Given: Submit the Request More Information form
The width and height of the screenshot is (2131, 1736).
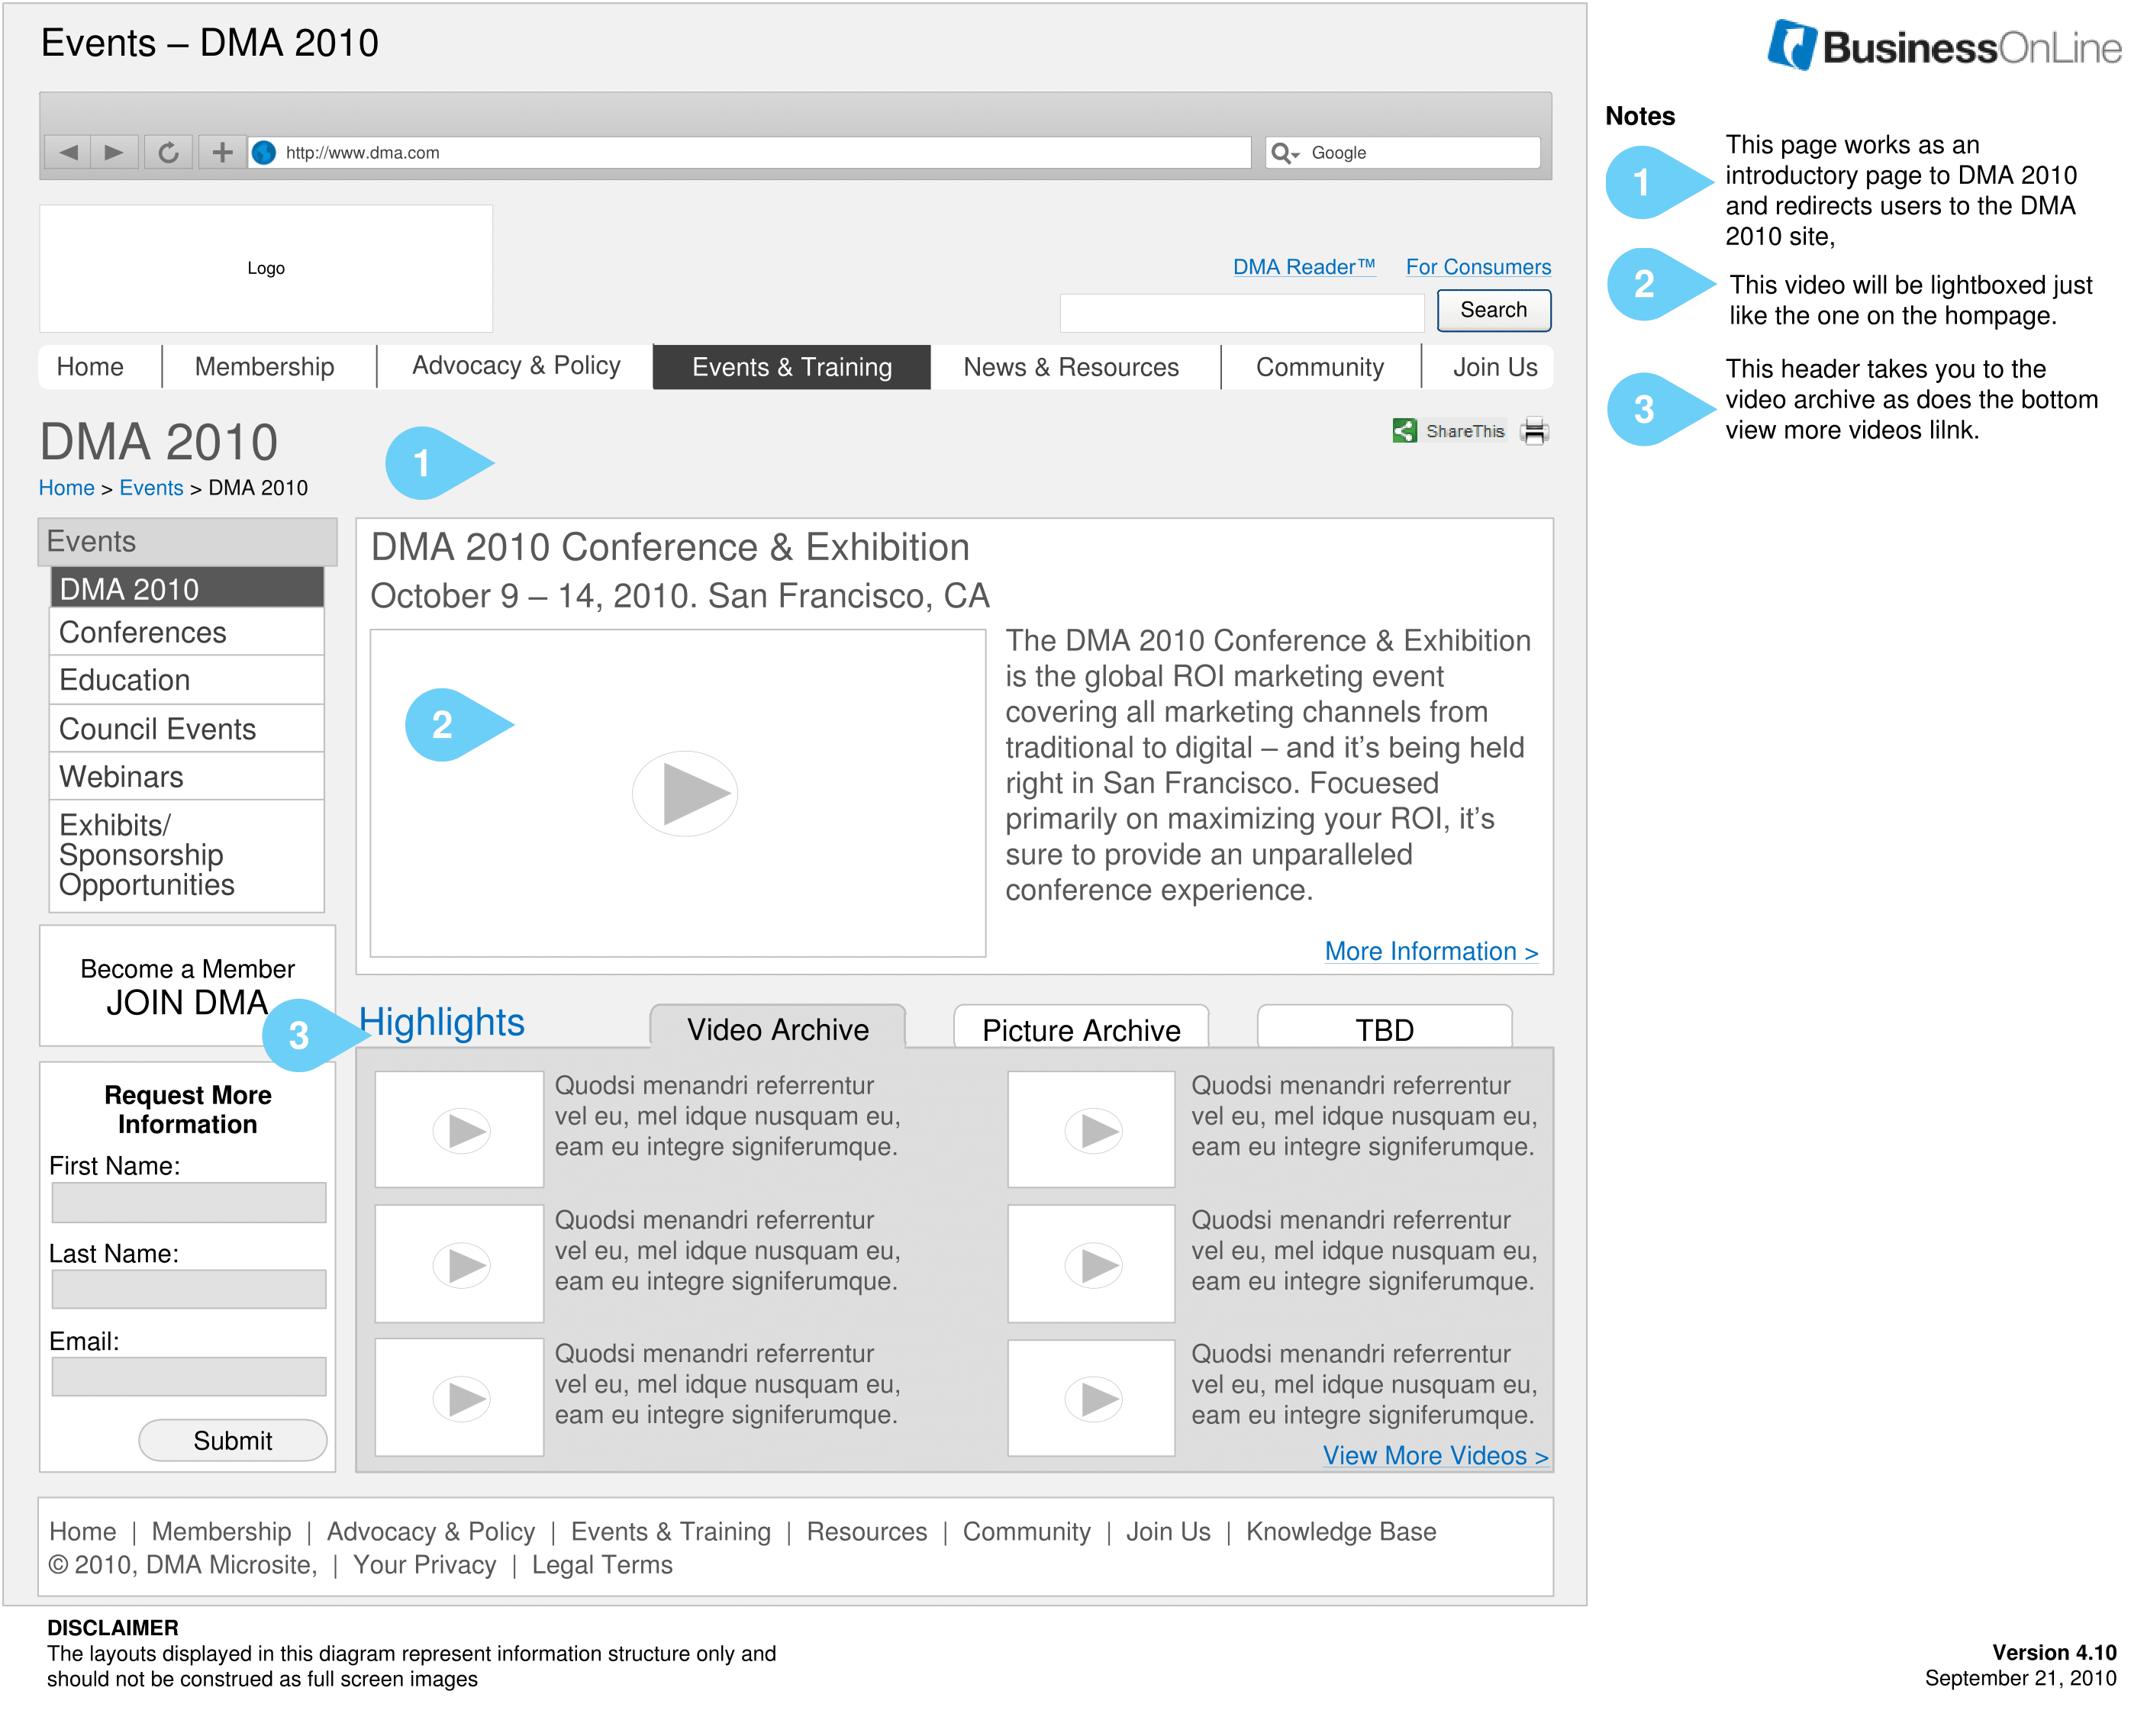Looking at the screenshot, I should click(x=232, y=1440).
